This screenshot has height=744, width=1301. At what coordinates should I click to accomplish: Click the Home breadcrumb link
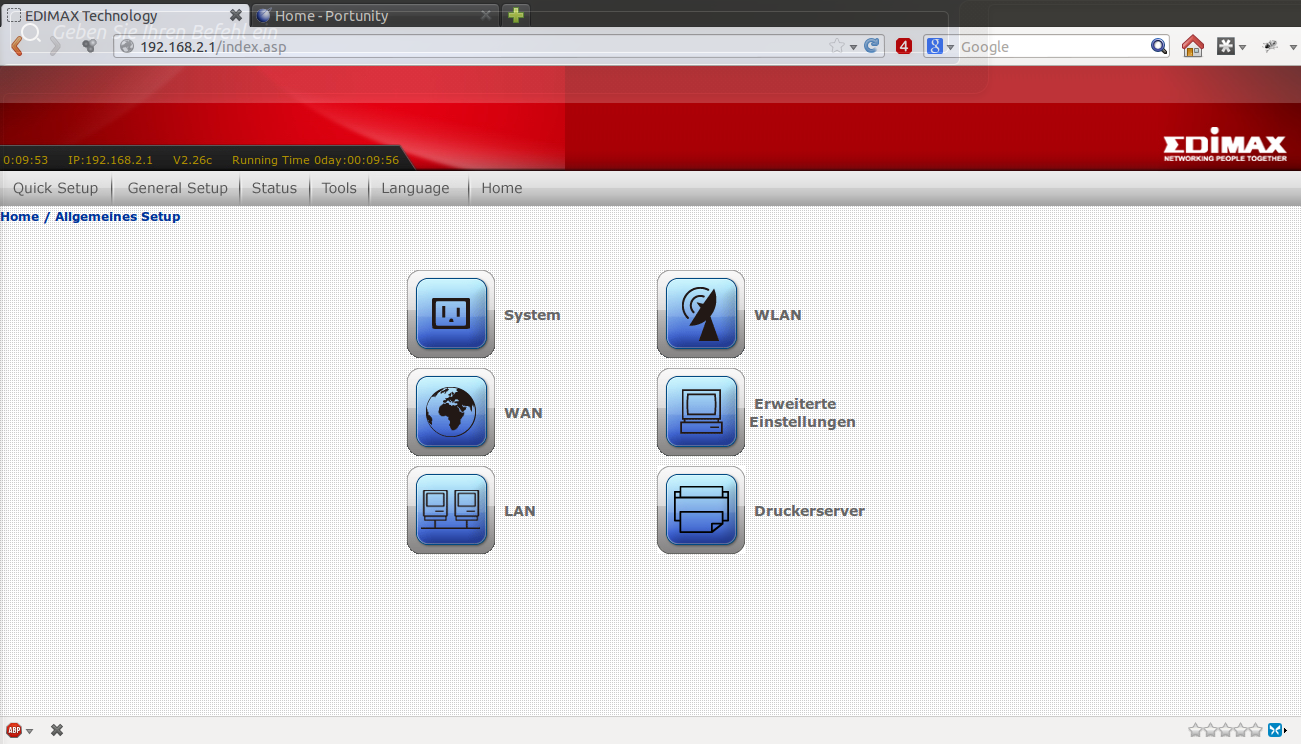pyautogui.click(x=20, y=216)
